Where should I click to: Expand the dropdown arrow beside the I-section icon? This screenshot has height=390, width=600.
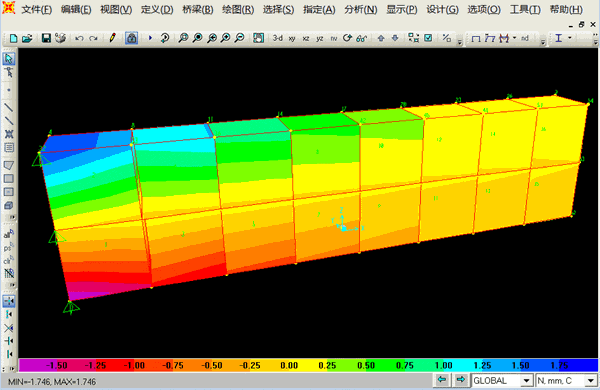570,38
